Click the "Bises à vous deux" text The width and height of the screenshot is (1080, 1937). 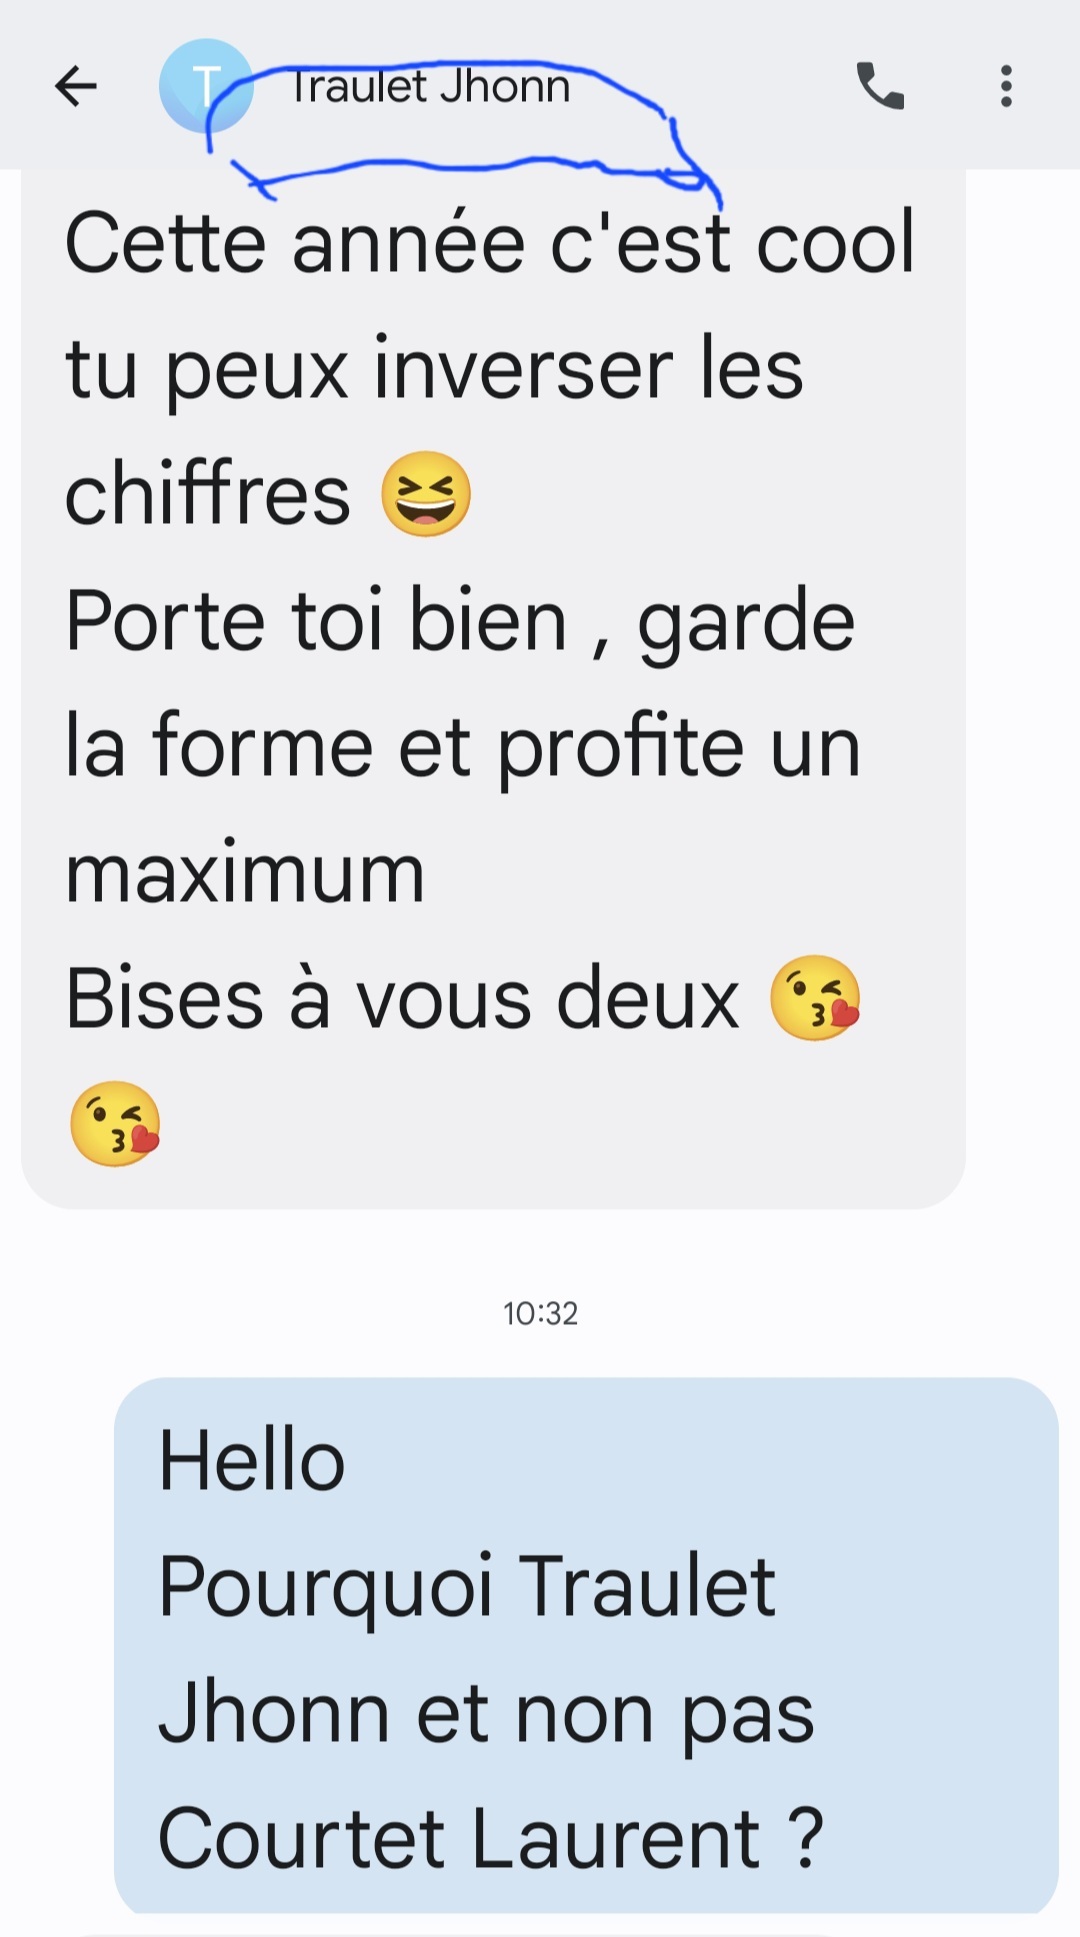pyautogui.click(x=402, y=998)
